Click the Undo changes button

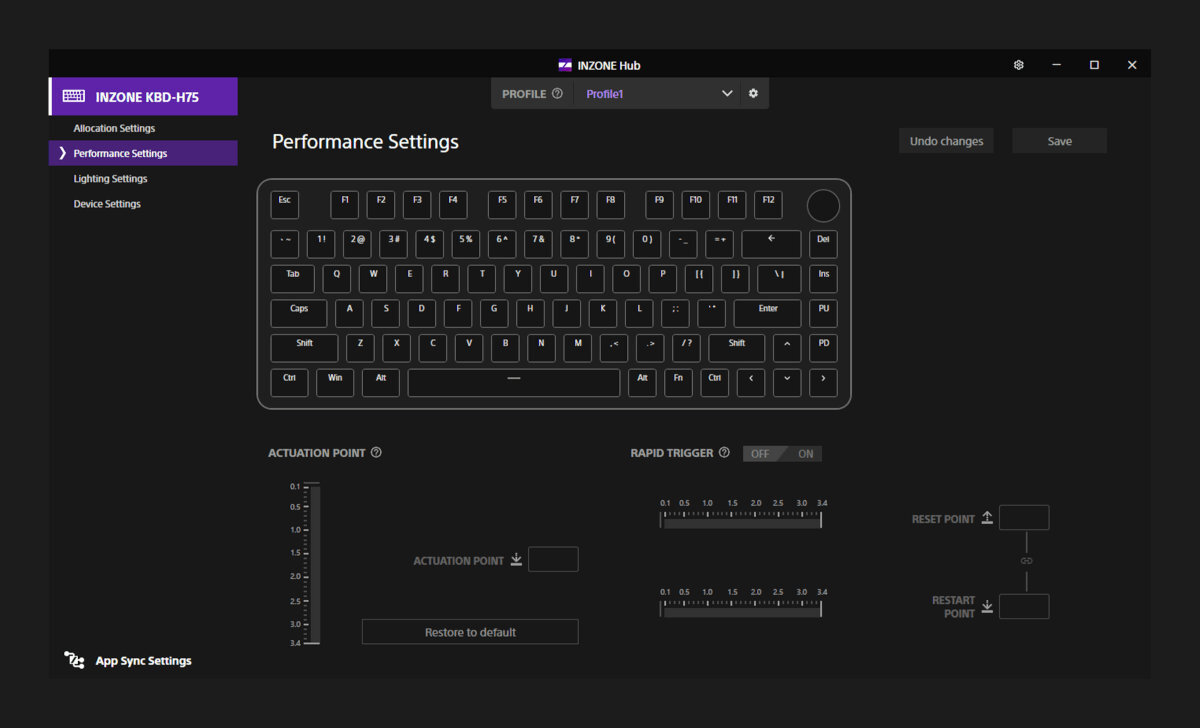point(945,140)
